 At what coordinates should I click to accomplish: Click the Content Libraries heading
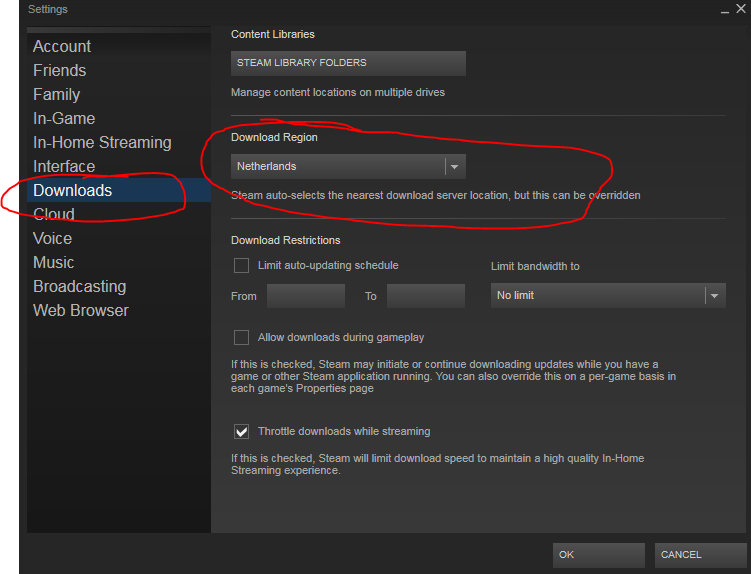273,34
